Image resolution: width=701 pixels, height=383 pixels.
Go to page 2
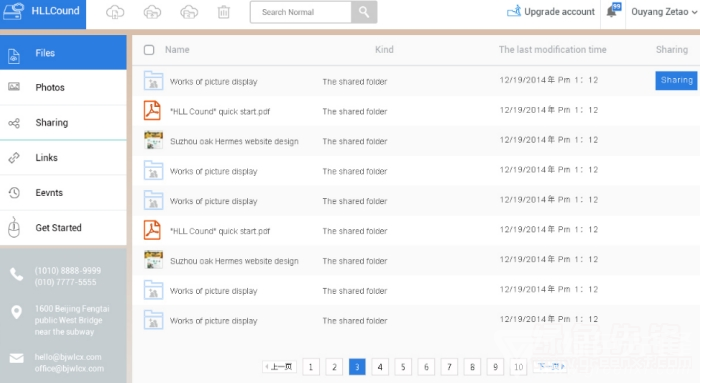(334, 367)
